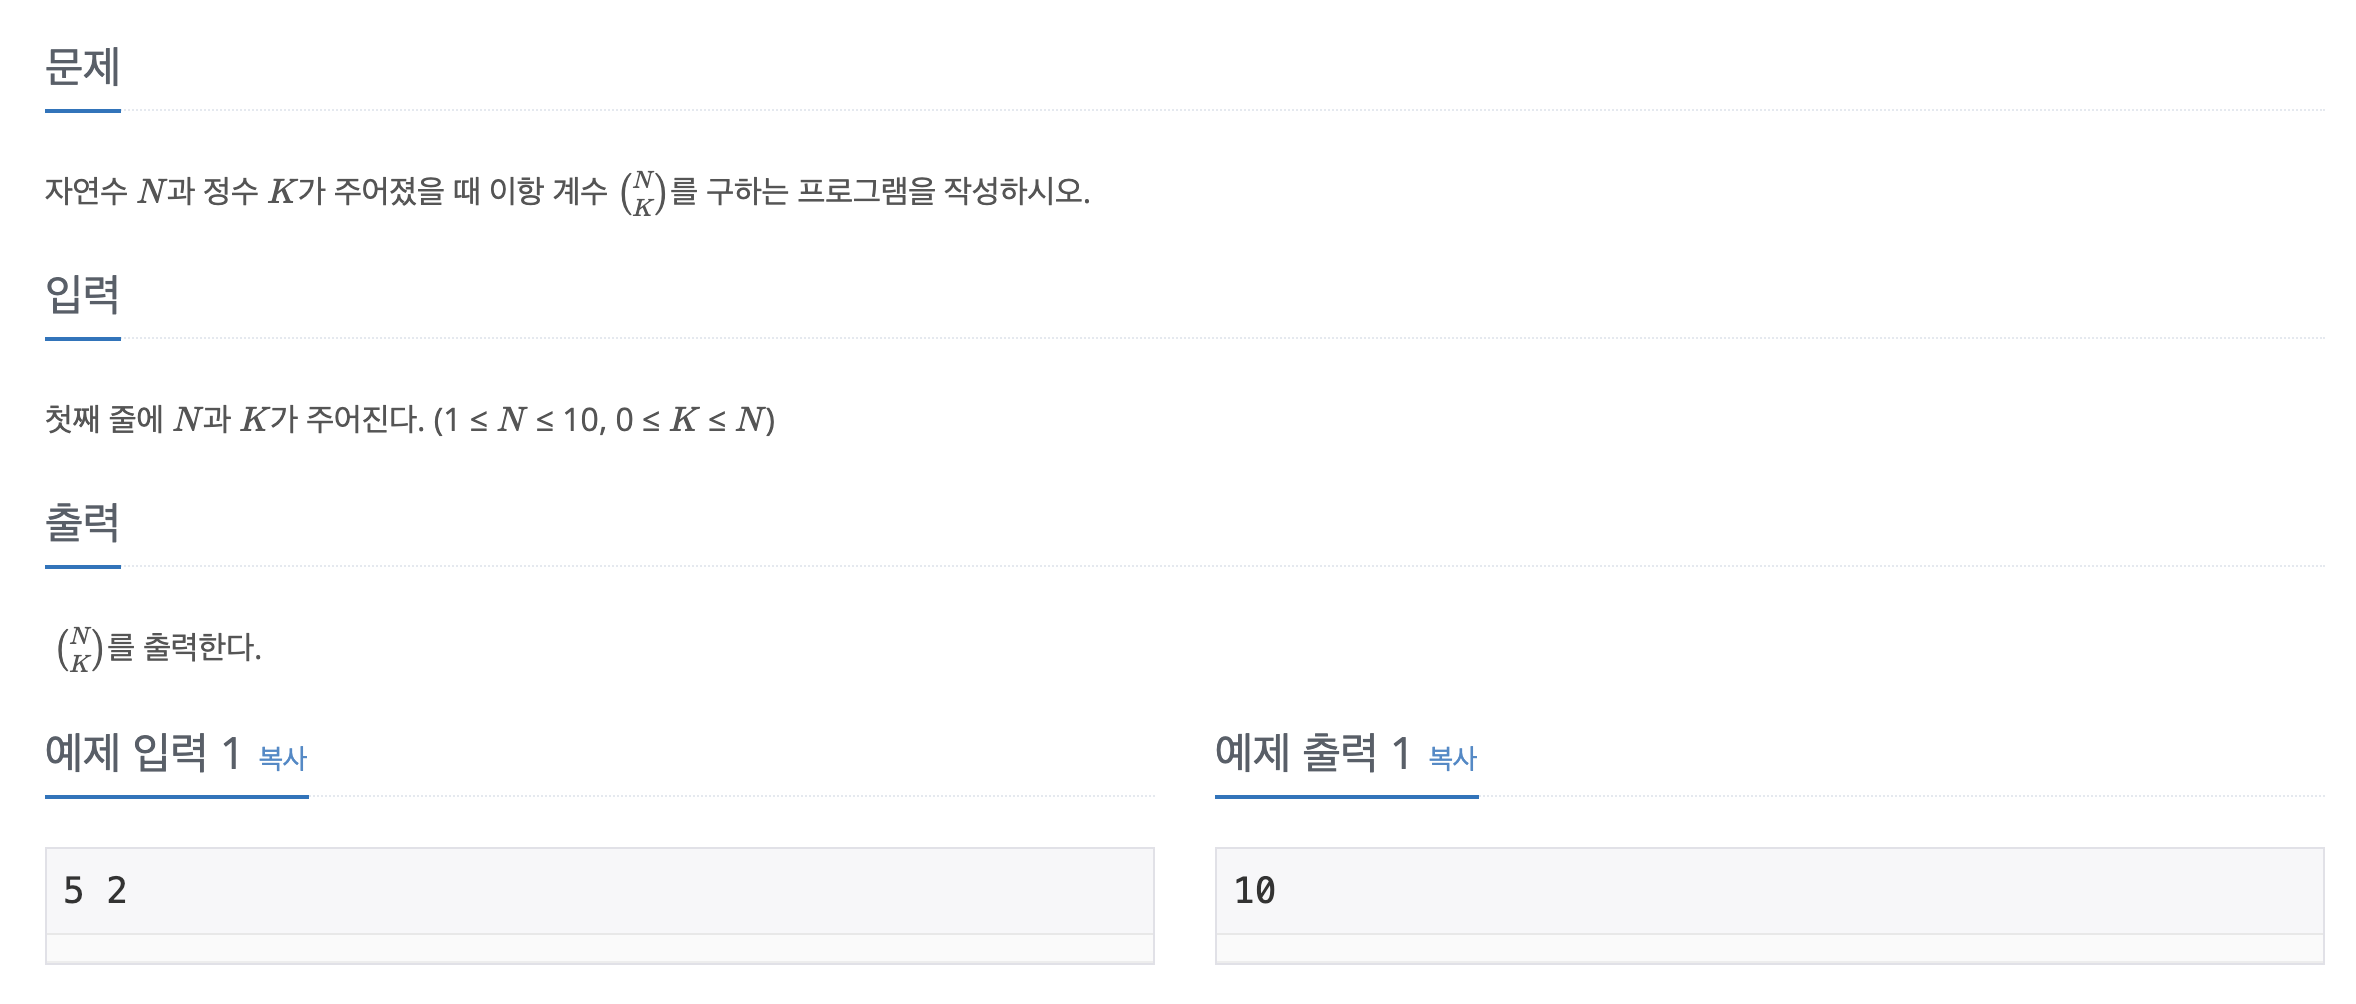Click the sample output value 10
The height and width of the screenshot is (1004, 2356).
pos(1254,890)
